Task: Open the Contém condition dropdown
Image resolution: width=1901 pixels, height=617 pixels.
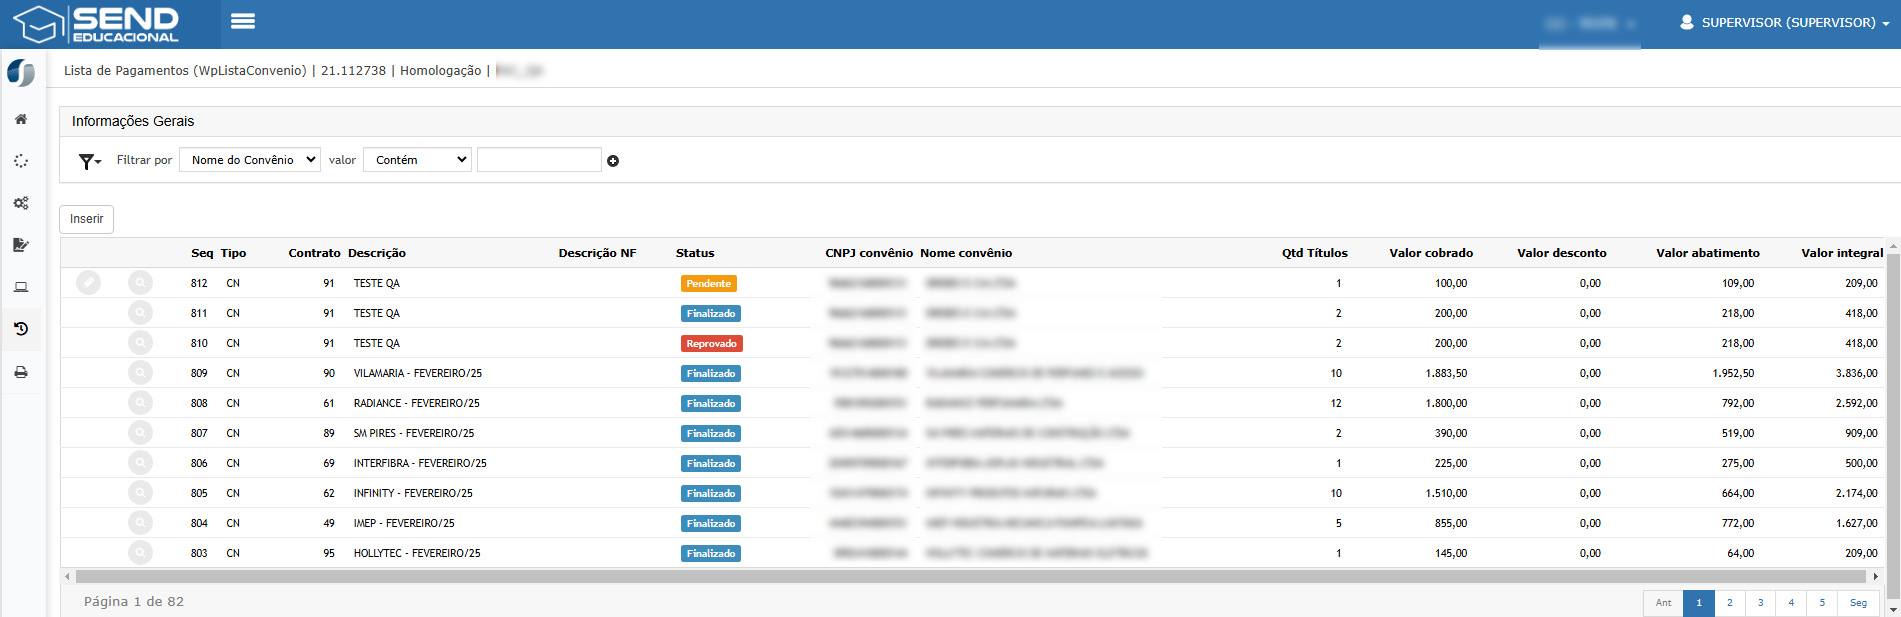Action: point(417,160)
